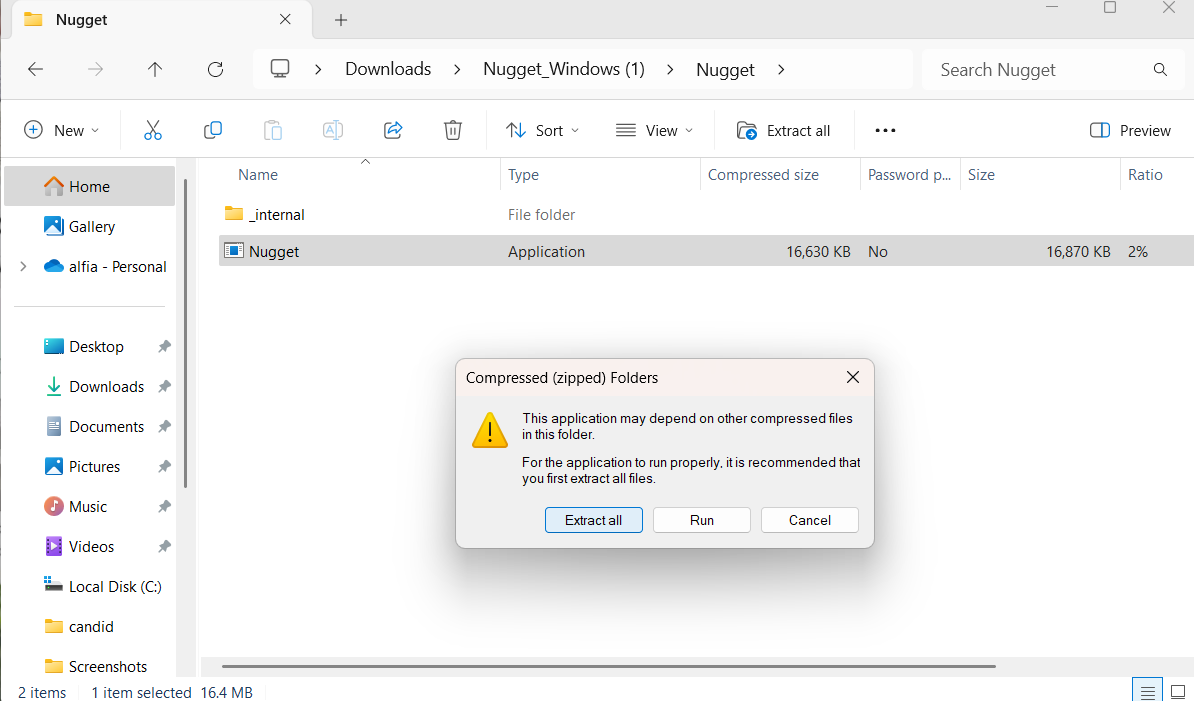Image resolution: width=1194 pixels, height=701 pixels.
Task: Switch to details view icon in status bar
Action: 1147,693
